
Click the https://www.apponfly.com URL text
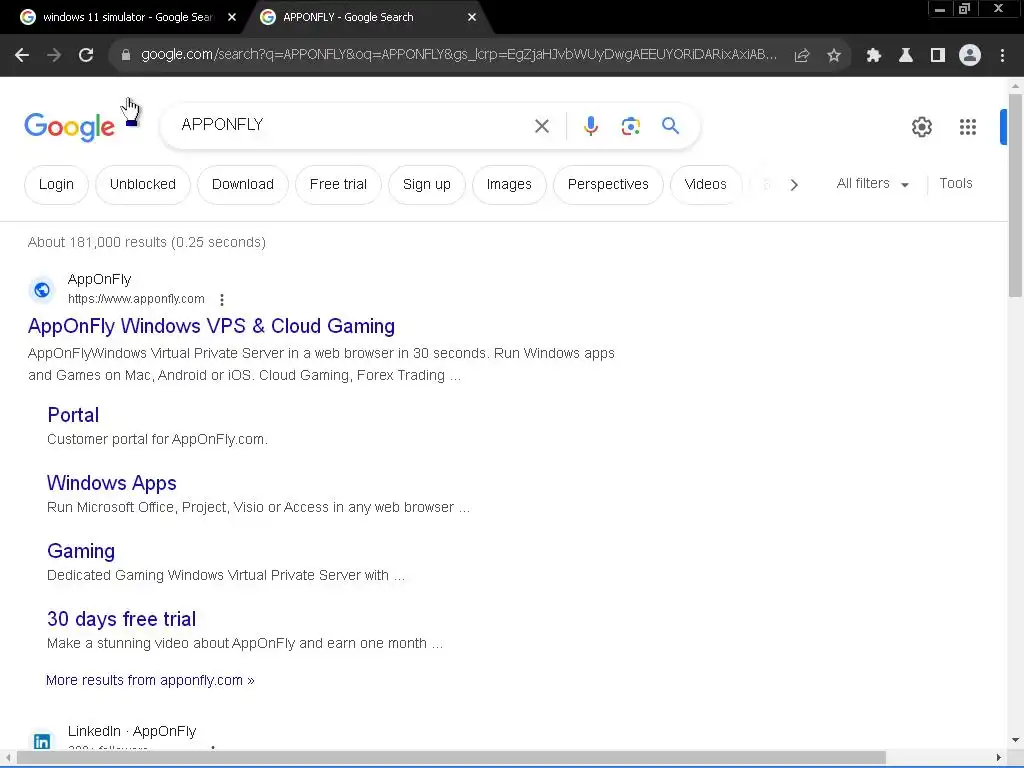[136, 299]
